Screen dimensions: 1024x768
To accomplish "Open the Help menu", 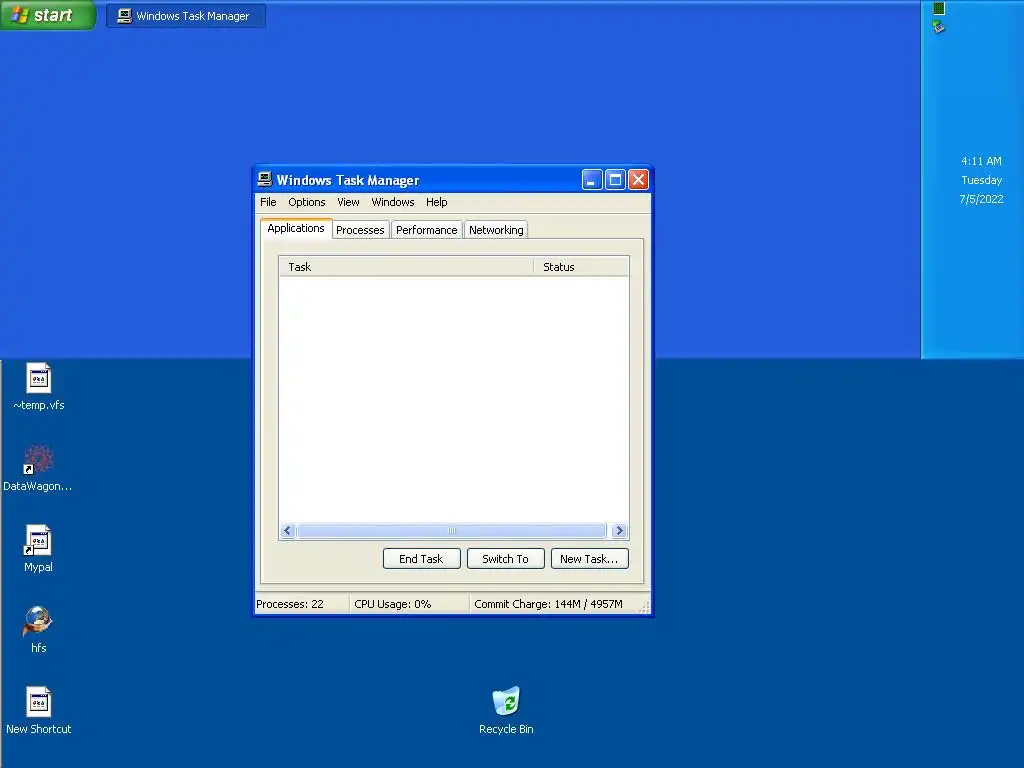I will (436, 202).
